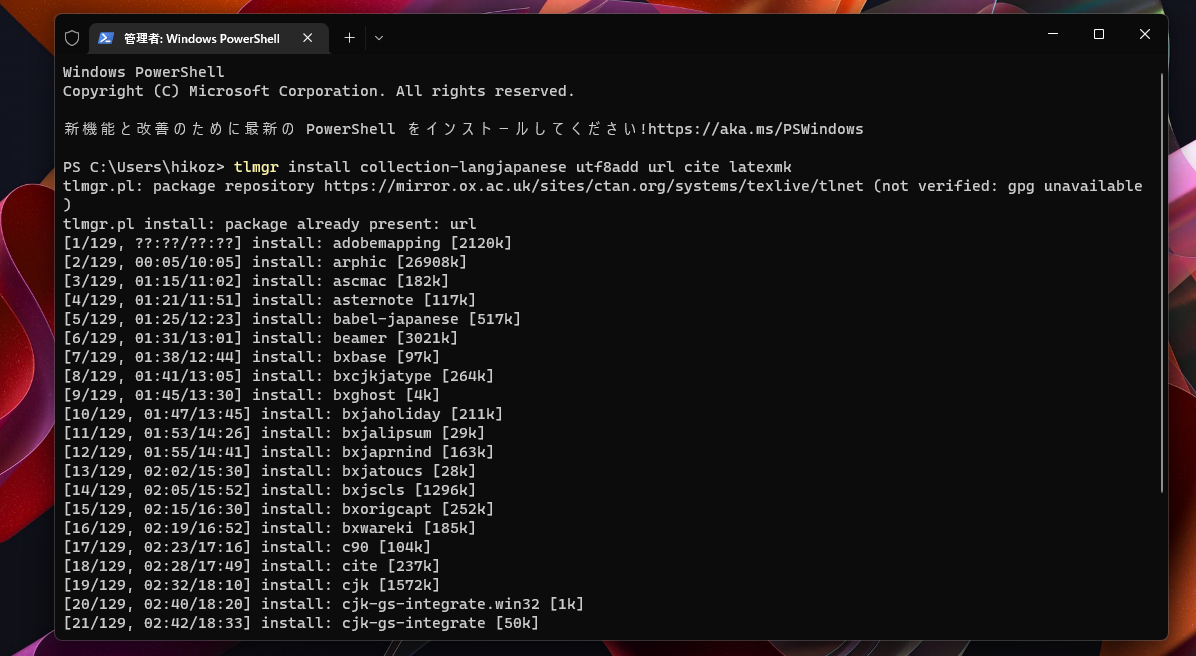This screenshot has height=656, width=1196.
Task: Click 'package already present: url' line
Action: [x=269, y=224]
